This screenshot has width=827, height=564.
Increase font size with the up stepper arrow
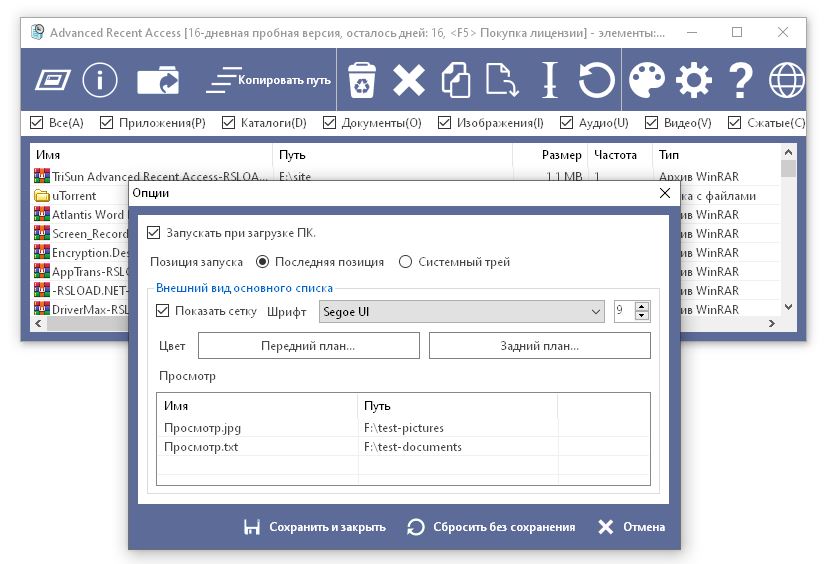641,307
